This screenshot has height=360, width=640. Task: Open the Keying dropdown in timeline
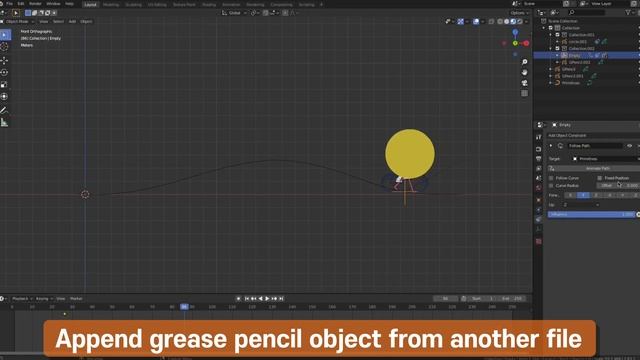click(x=44, y=299)
